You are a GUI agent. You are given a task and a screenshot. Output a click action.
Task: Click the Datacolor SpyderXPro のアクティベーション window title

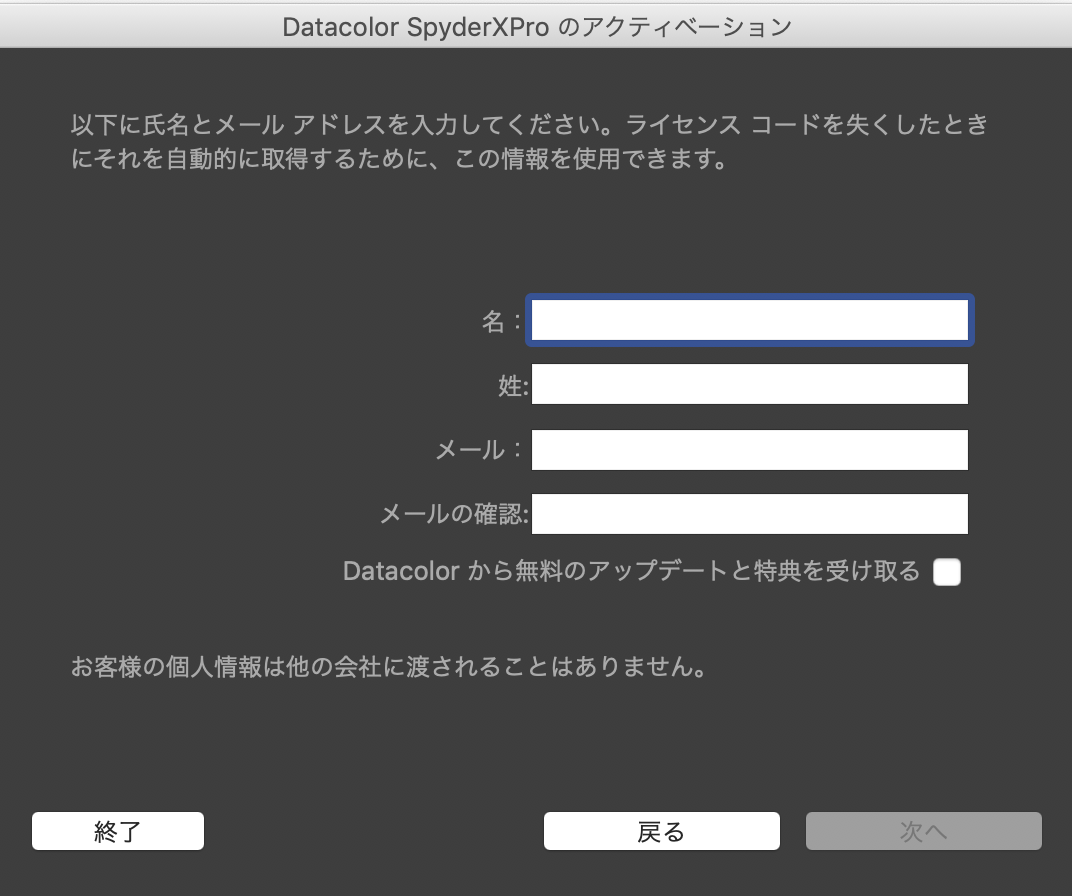[536, 26]
